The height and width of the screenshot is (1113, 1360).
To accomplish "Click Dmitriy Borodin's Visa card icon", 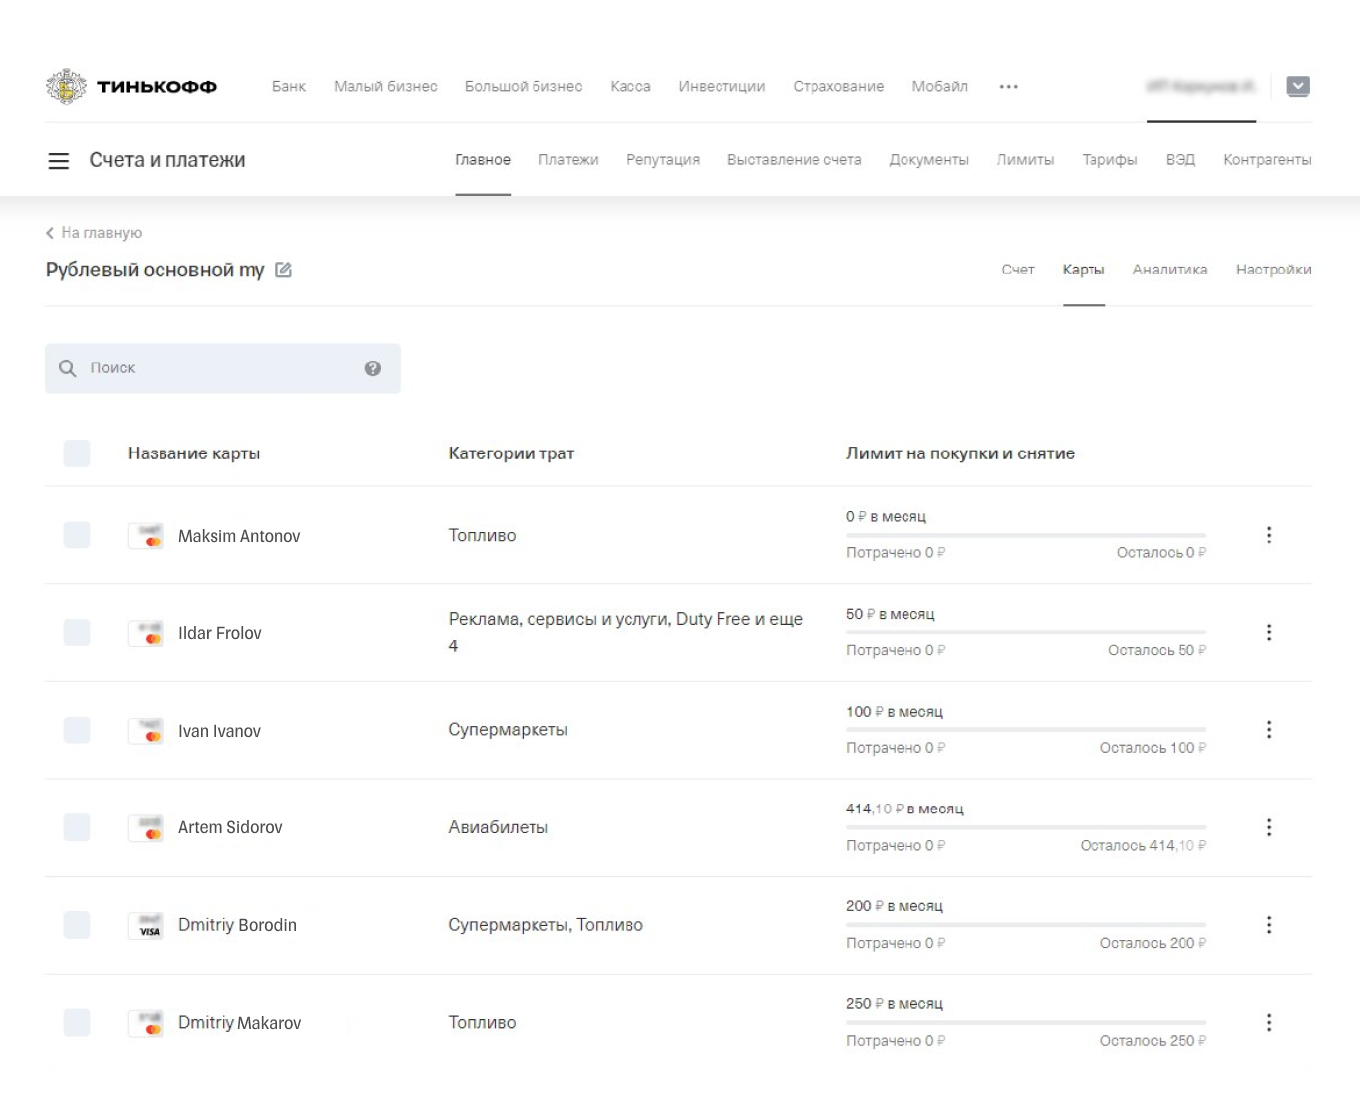I will [150, 926].
